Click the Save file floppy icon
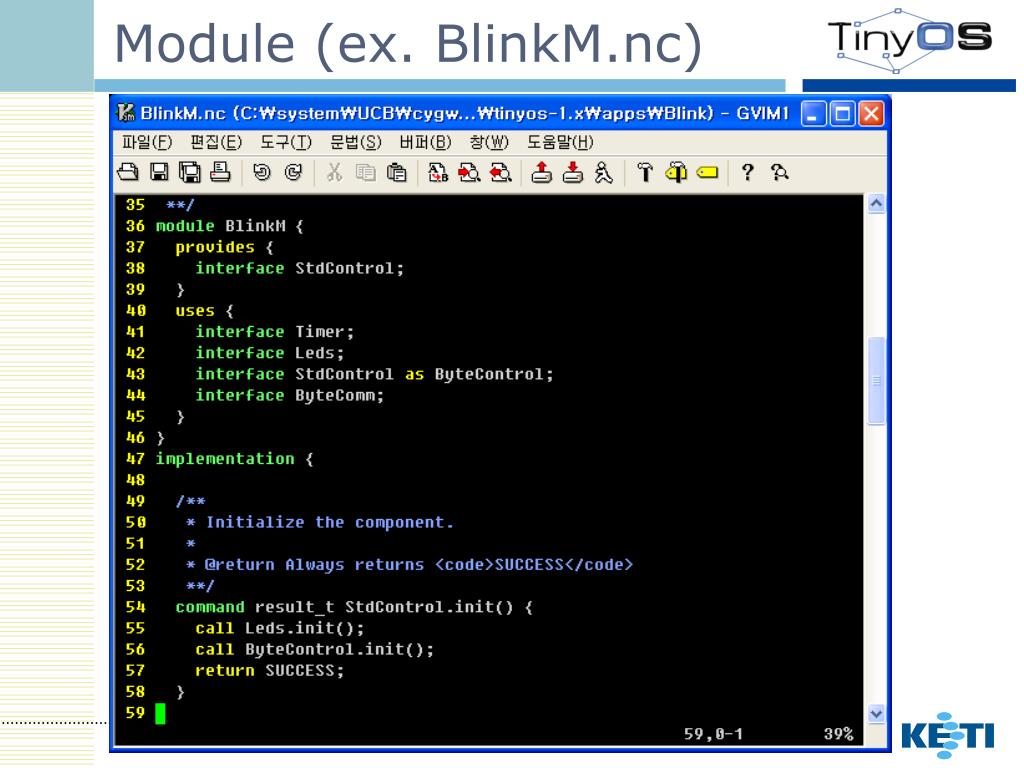The height and width of the screenshot is (768, 1024). pyautogui.click(x=159, y=172)
